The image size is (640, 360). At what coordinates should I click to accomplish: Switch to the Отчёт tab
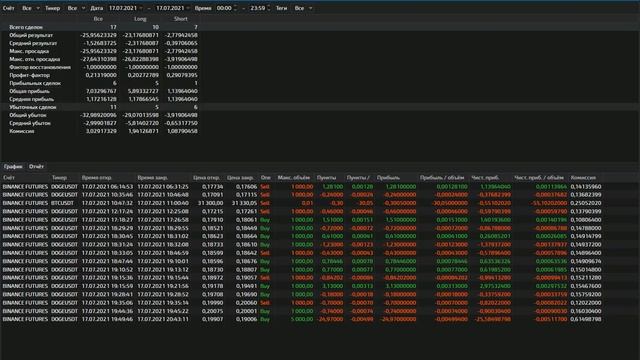point(36,167)
